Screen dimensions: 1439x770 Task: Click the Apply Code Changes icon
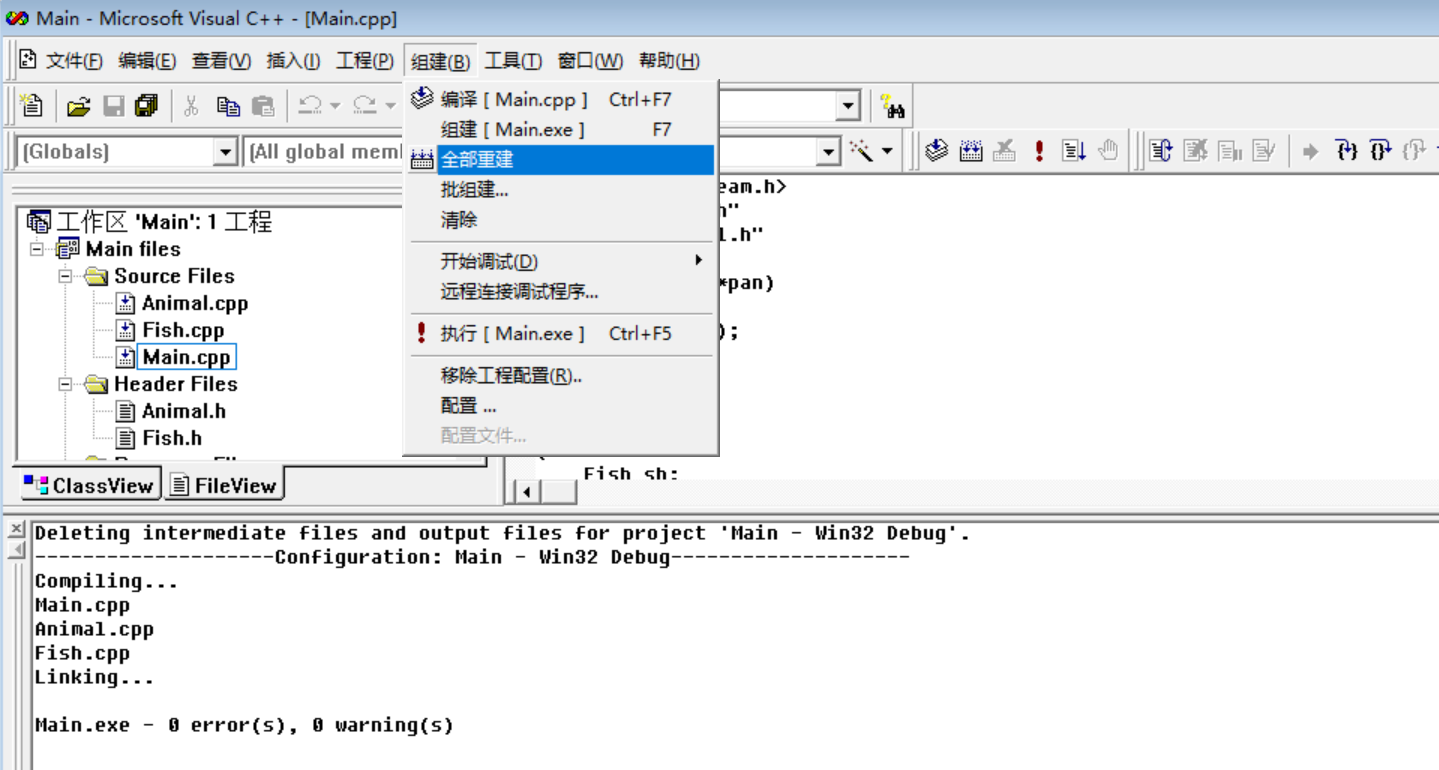coord(1264,151)
